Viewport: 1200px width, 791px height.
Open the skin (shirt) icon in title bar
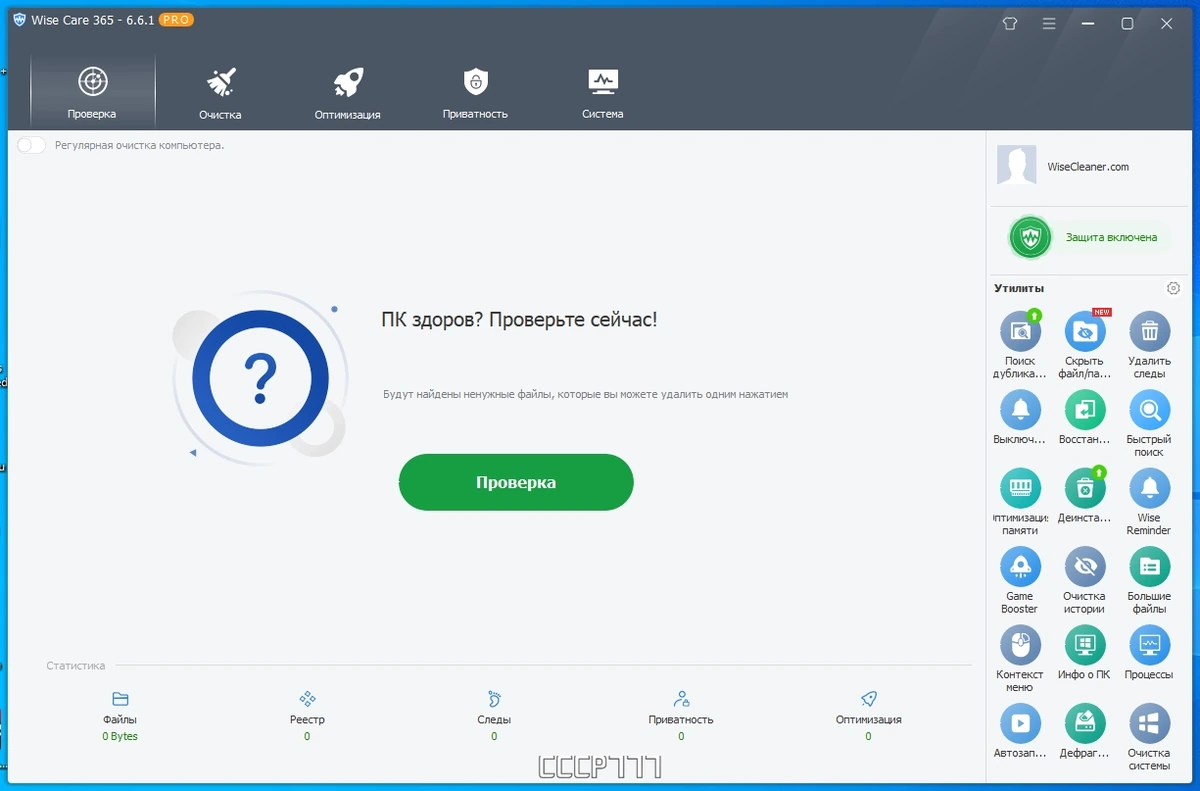pos(1009,23)
